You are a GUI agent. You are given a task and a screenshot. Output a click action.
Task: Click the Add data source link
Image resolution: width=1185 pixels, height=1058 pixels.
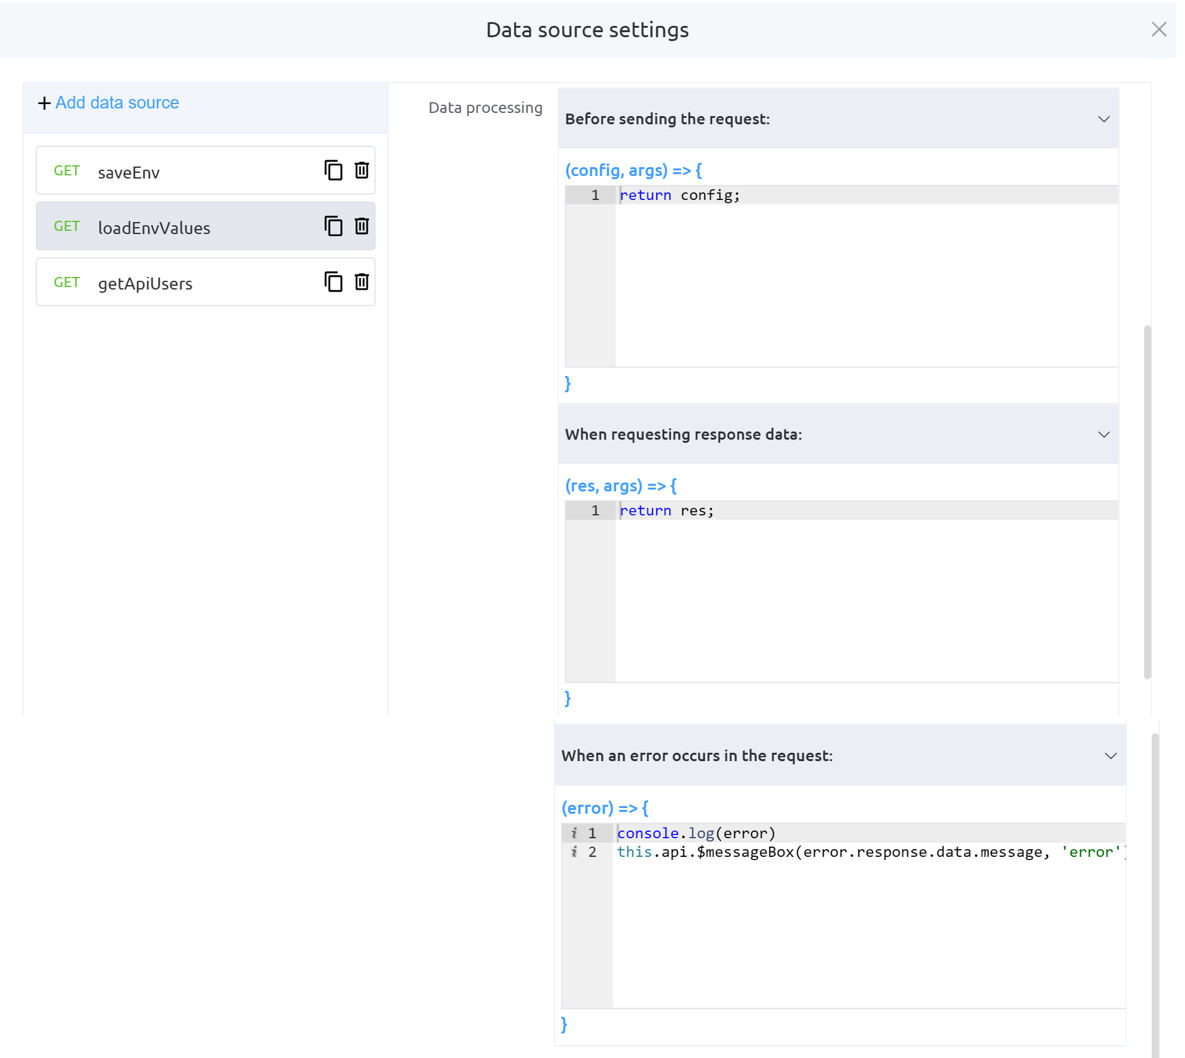click(117, 103)
